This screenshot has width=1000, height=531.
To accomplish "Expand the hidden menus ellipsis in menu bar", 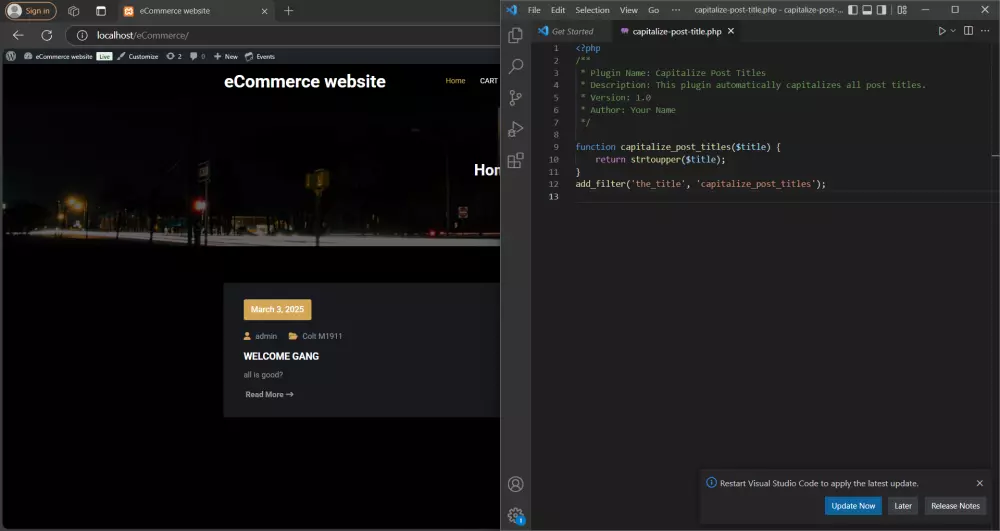I will point(676,10).
